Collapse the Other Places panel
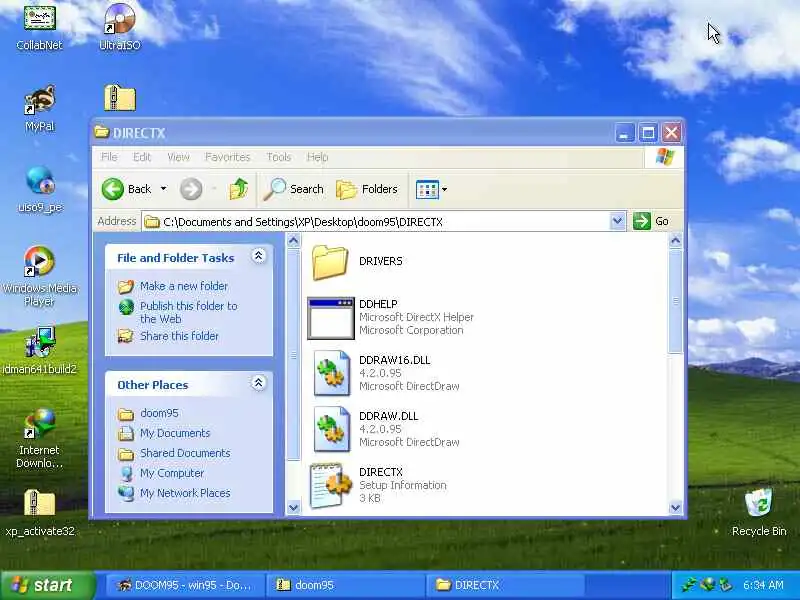The image size is (800, 600). tap(258, 383)
